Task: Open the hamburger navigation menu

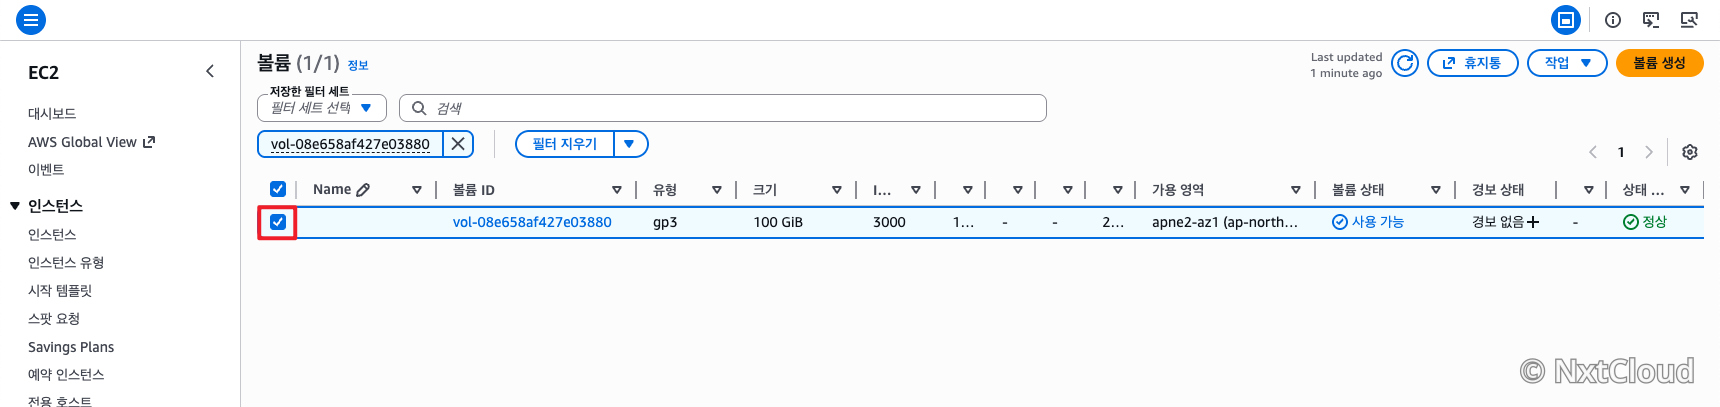Action: coord(31,19)
